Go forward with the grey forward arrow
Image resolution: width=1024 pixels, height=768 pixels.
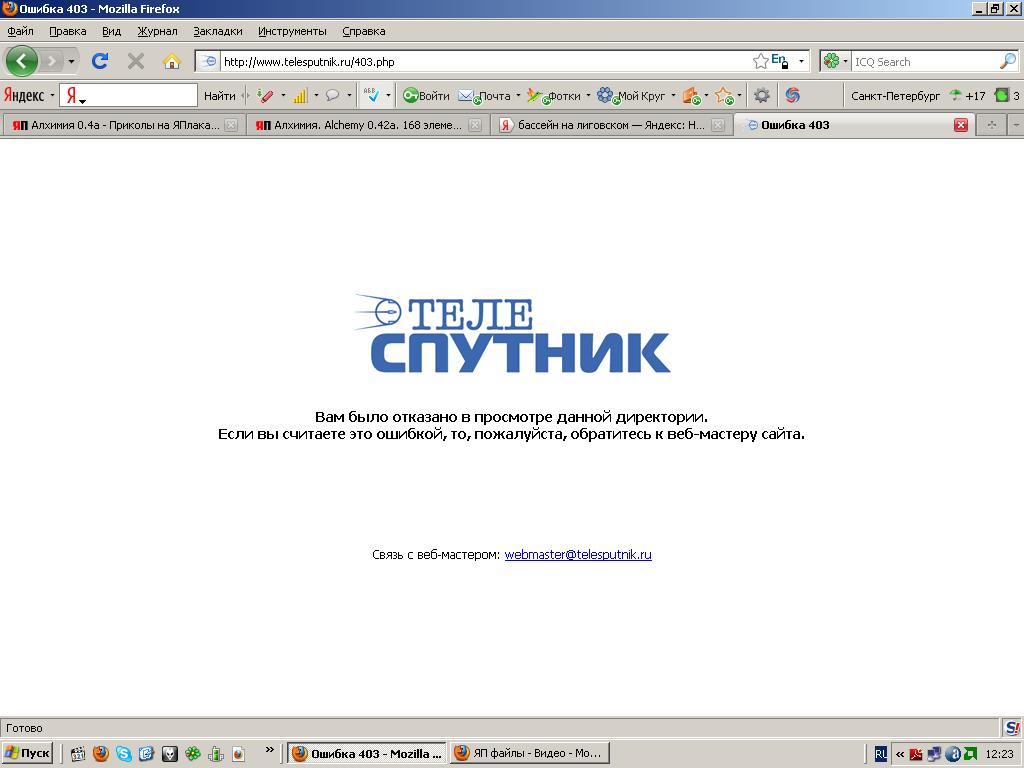coord(51,62)
